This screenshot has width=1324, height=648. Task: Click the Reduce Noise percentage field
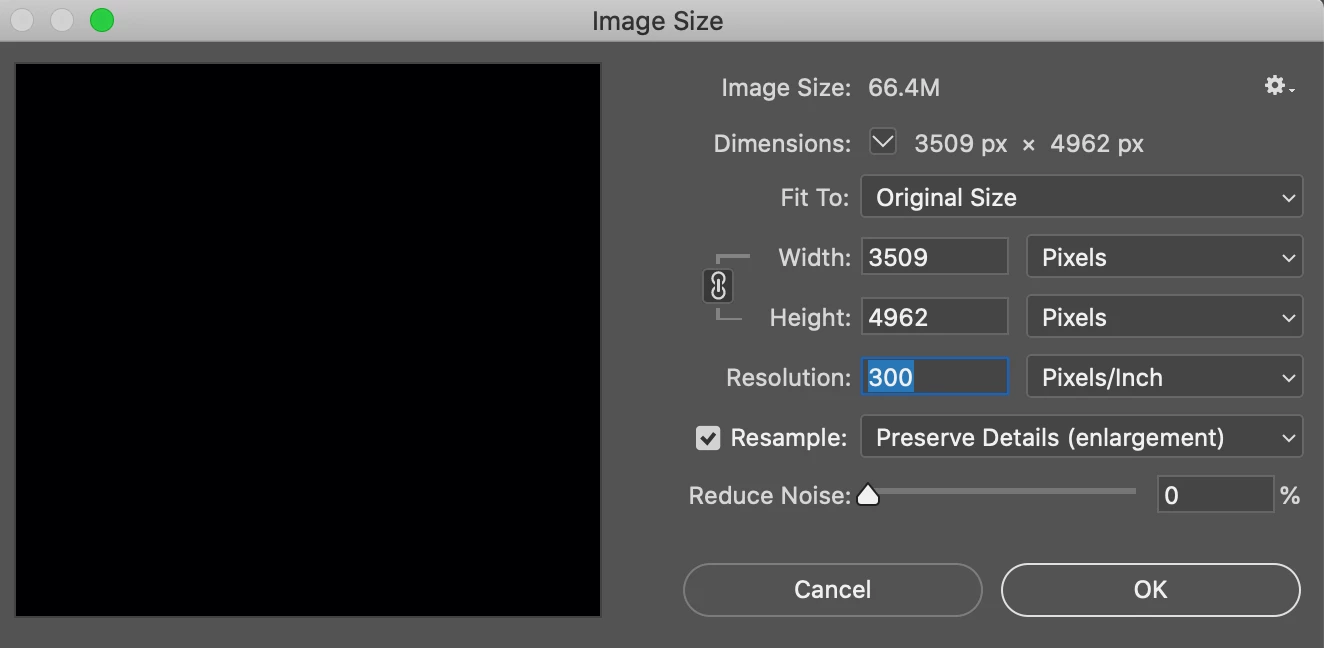click(1215, 495)
